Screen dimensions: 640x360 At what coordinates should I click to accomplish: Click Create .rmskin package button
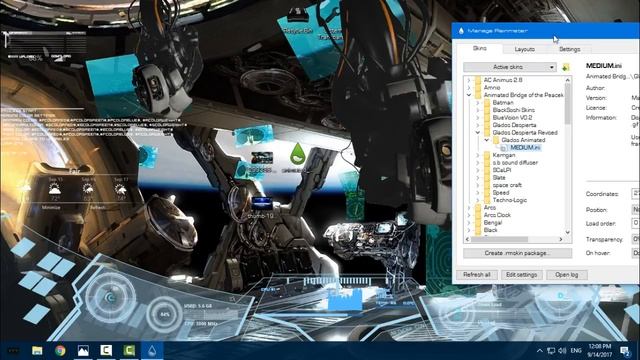517,253
